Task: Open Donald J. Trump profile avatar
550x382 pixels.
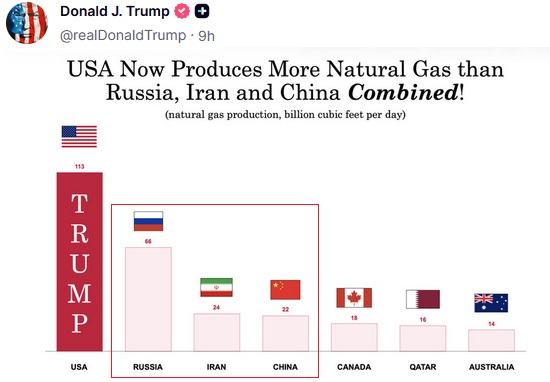Action: click(x=27, y=22)
